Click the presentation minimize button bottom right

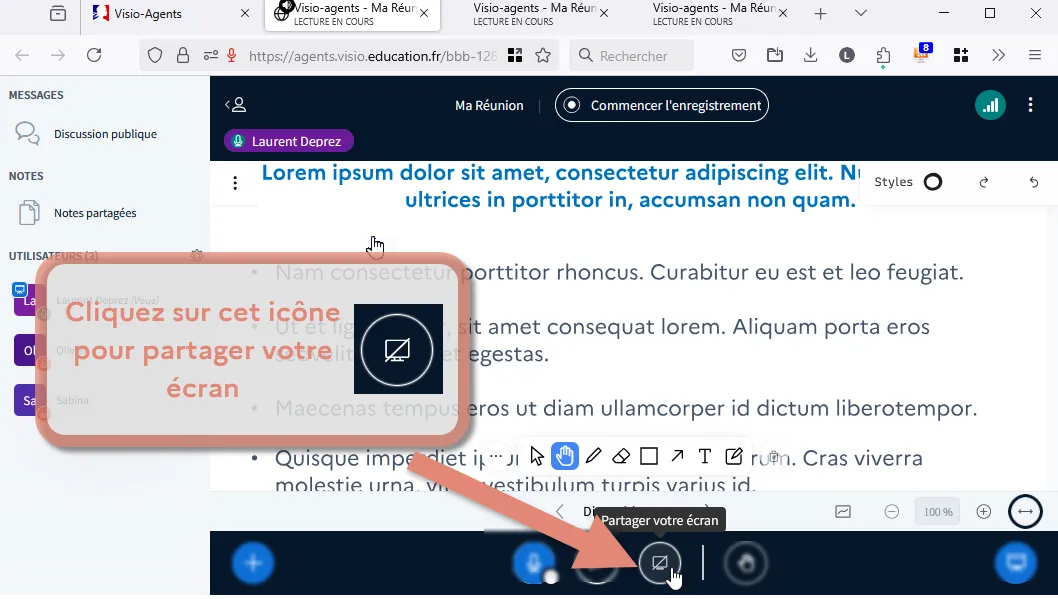pyautogui.click(x=1015, y=562)
